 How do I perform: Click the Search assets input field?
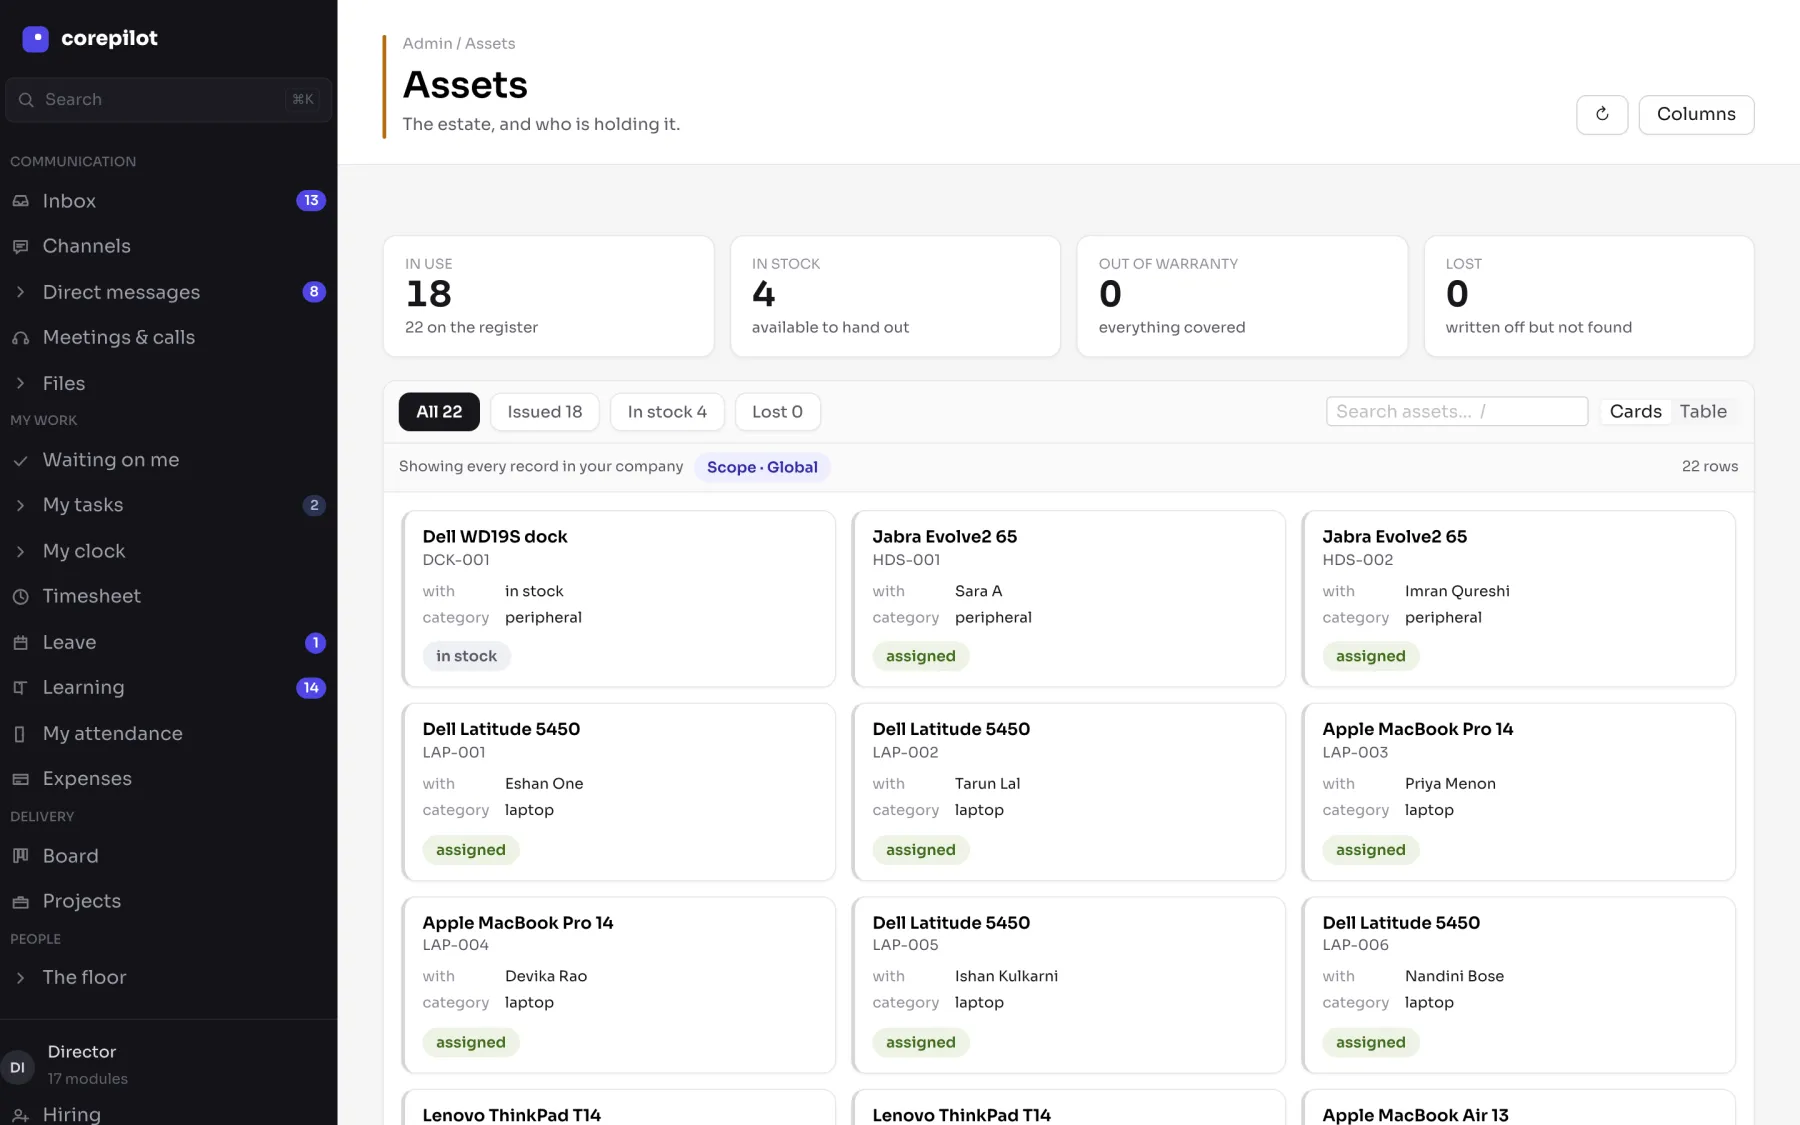tap(1456, 412)
